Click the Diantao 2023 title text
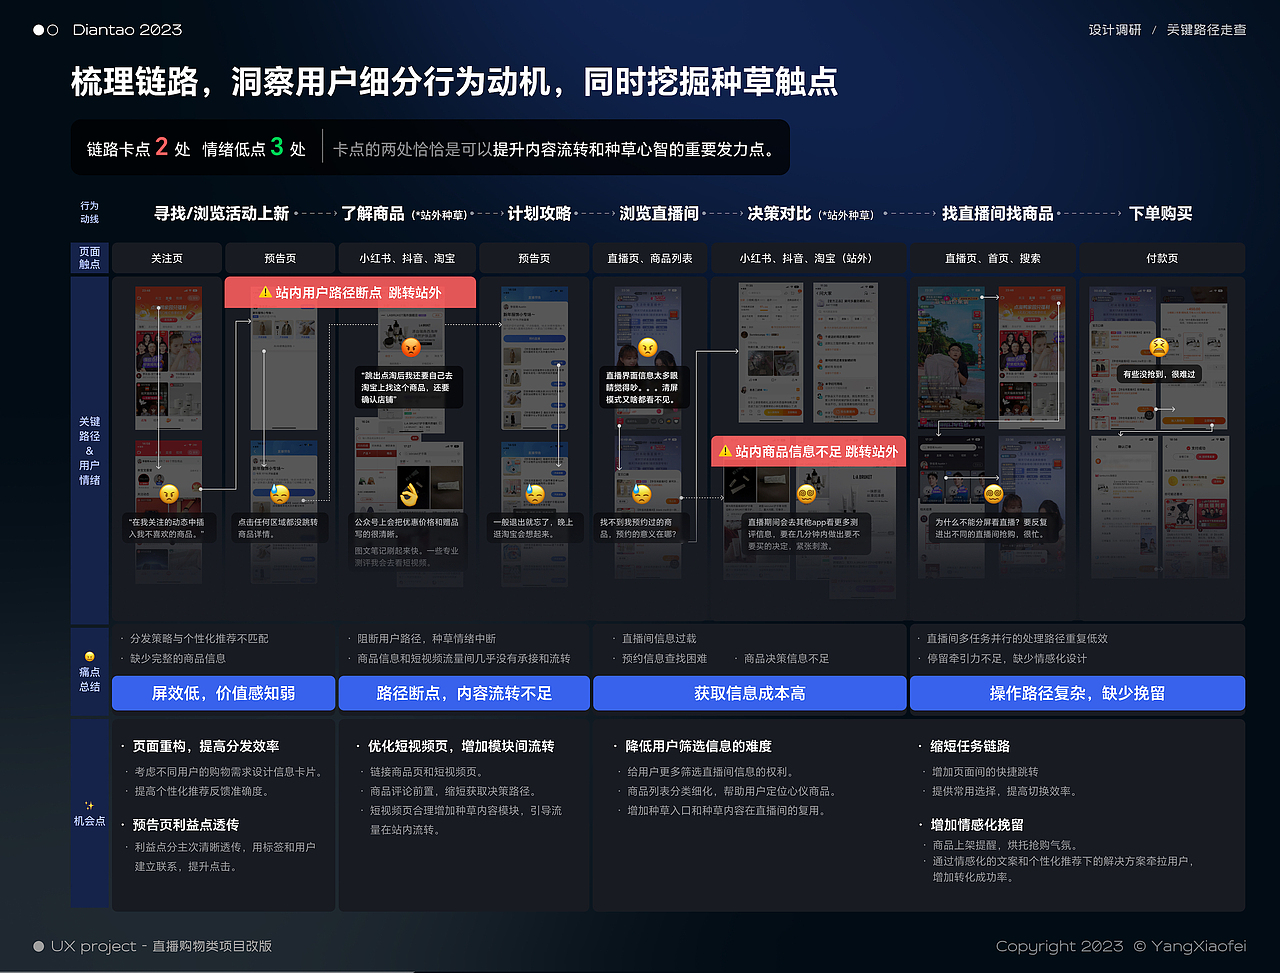This screenshot has height=973, width=1280. (x=127, y=30)
